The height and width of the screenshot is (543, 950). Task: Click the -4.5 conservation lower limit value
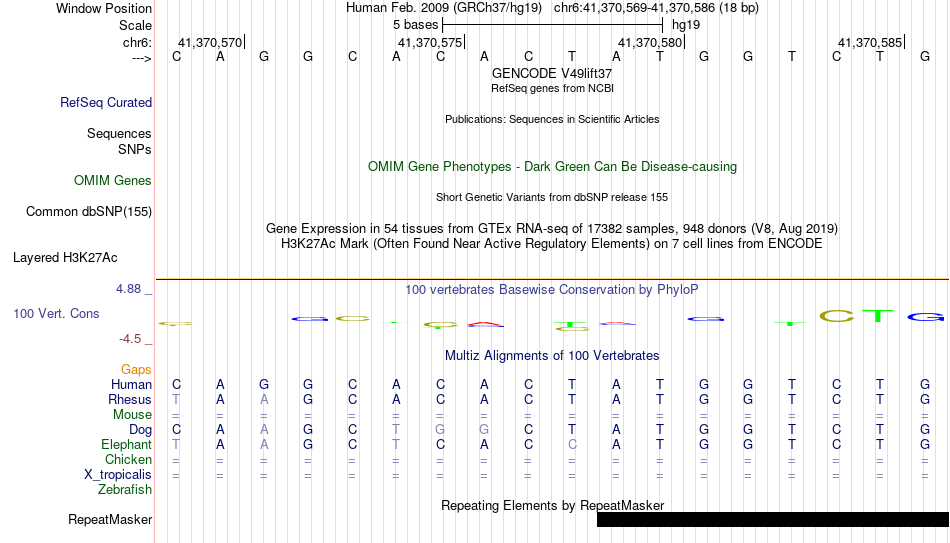(x=130, y=339)
